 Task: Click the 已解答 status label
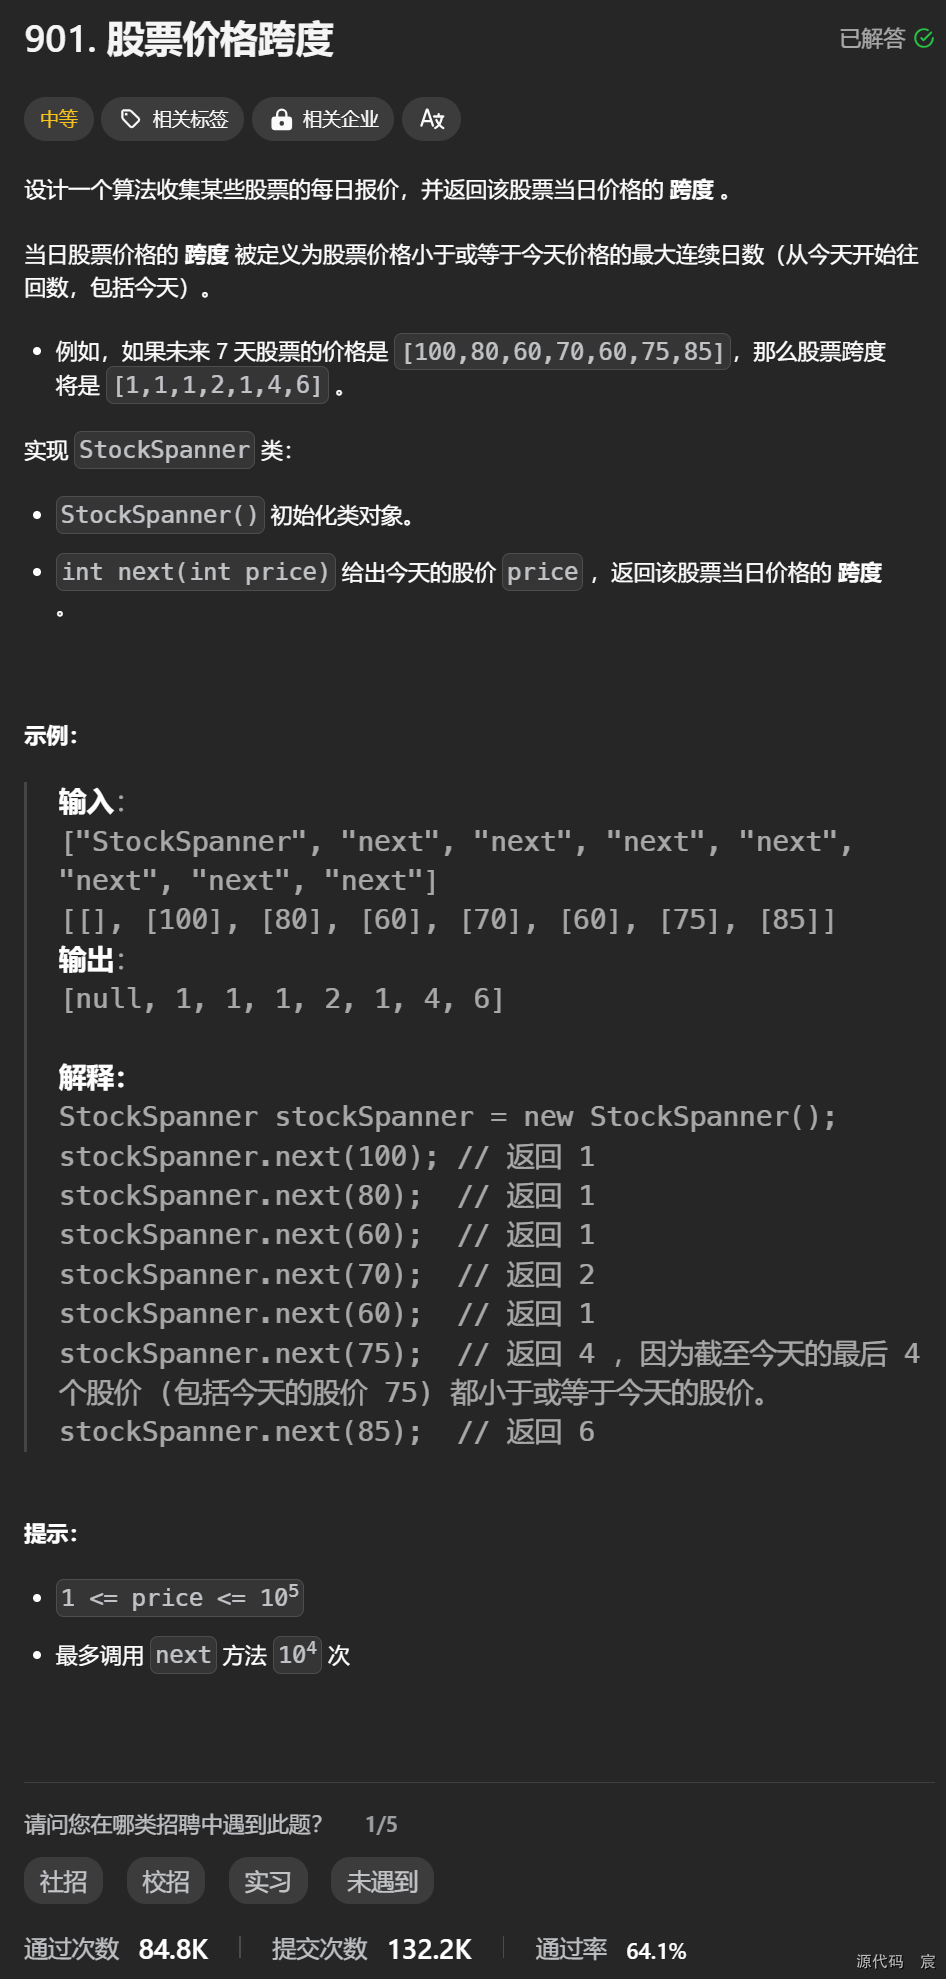[870, 39]
